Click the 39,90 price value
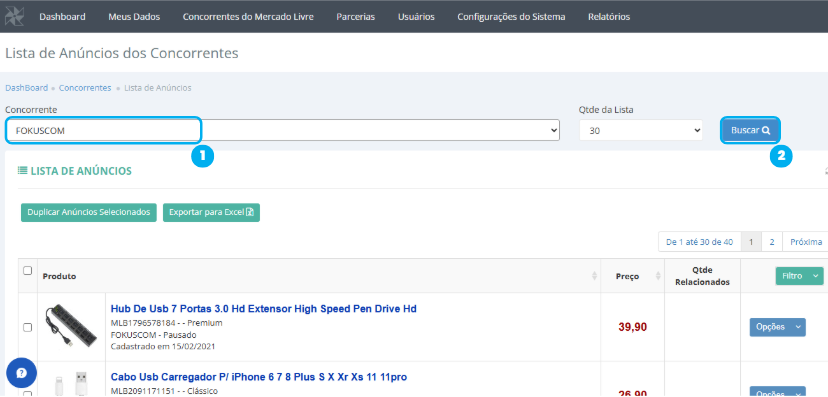This screenshot has width=828, height=397. click(633, 327)
